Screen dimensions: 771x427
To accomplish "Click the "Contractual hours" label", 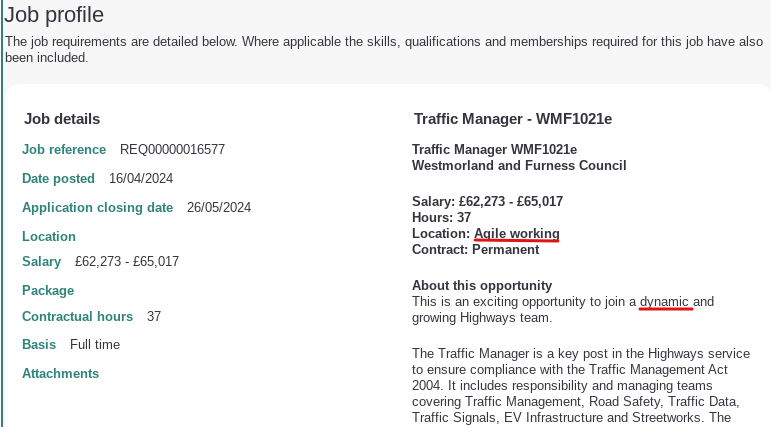I will (78, 317).
